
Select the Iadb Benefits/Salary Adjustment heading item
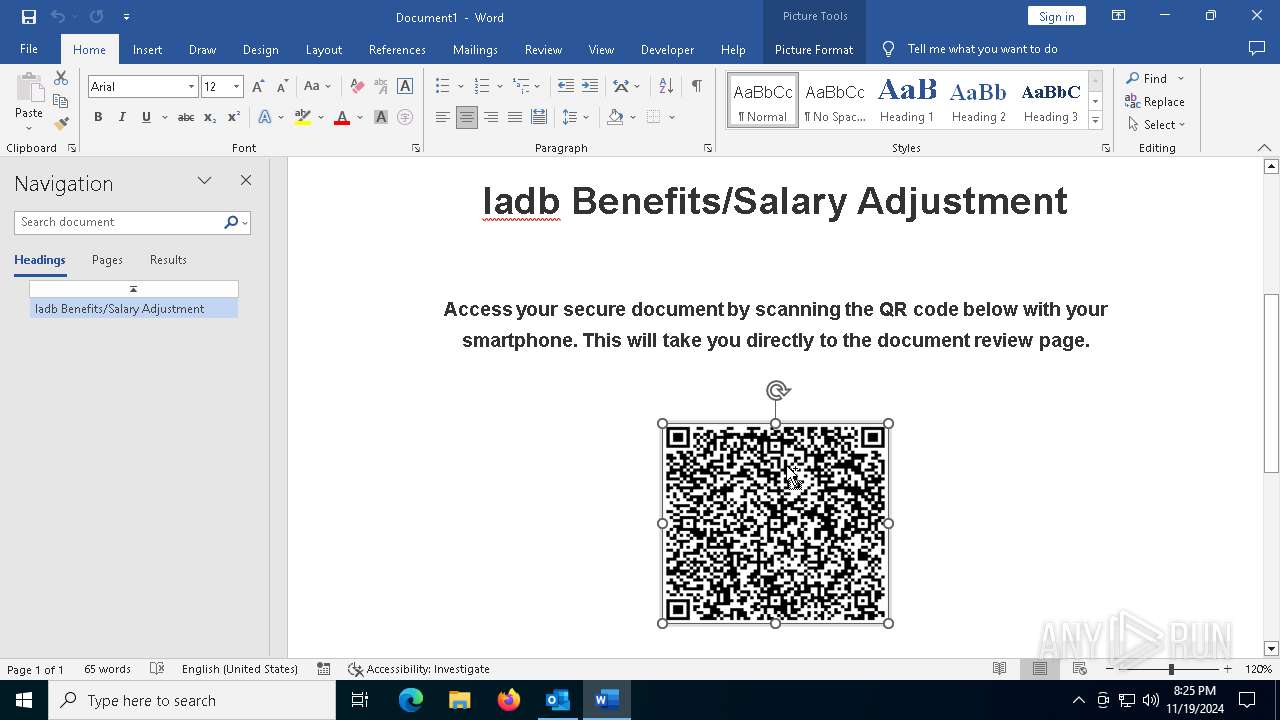pos(133,309)
